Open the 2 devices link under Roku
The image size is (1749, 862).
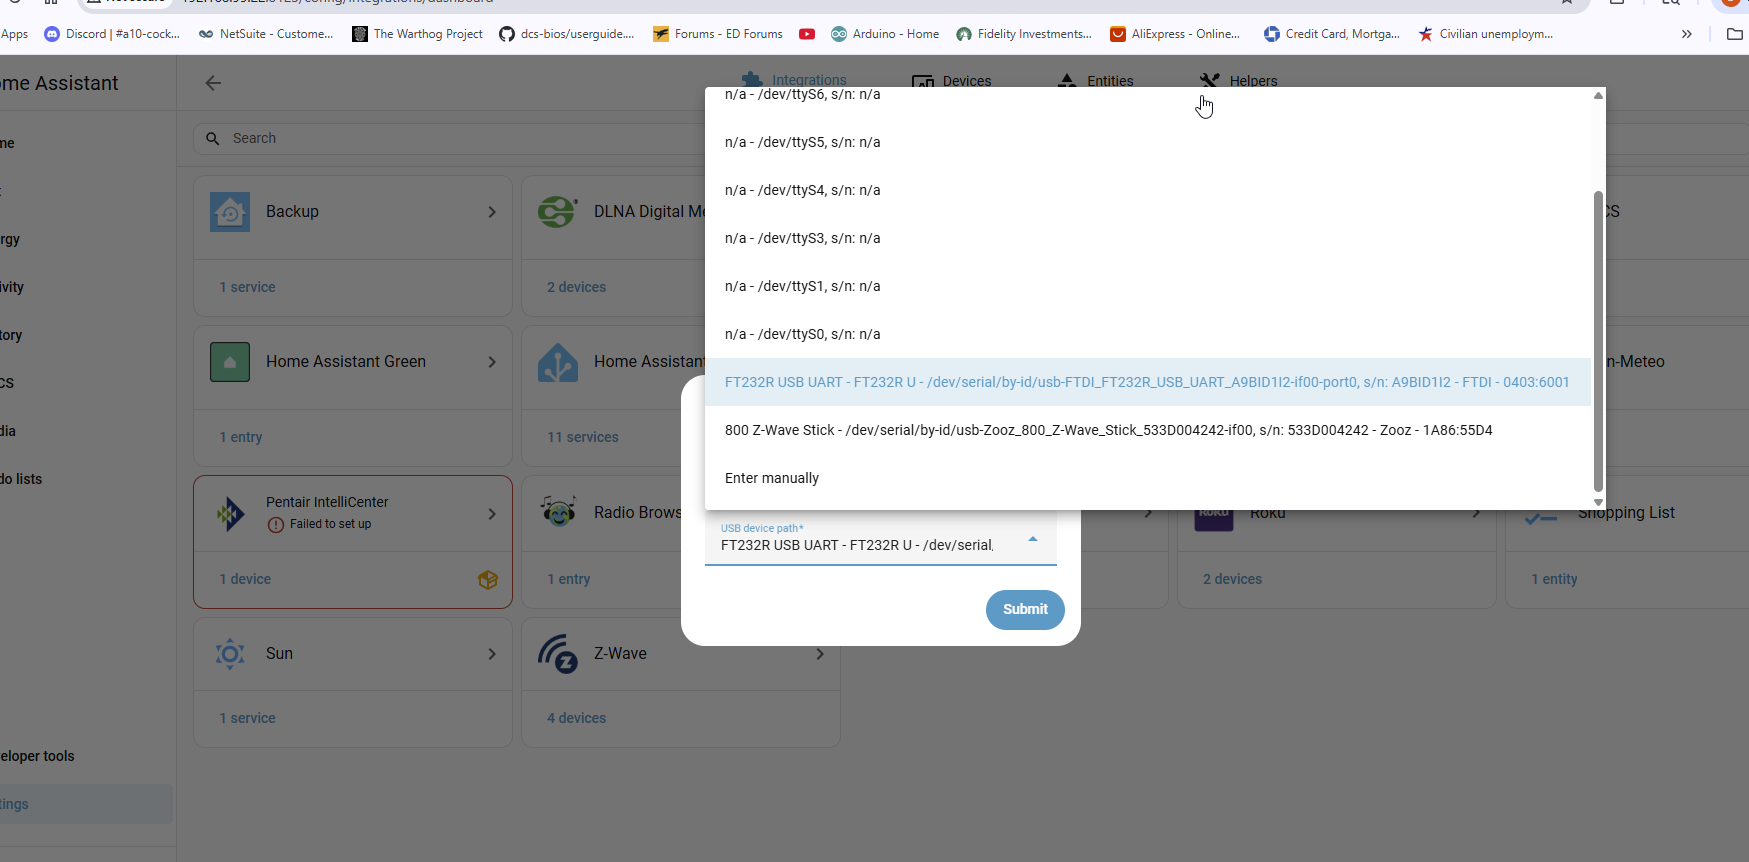coord(1232,579)
